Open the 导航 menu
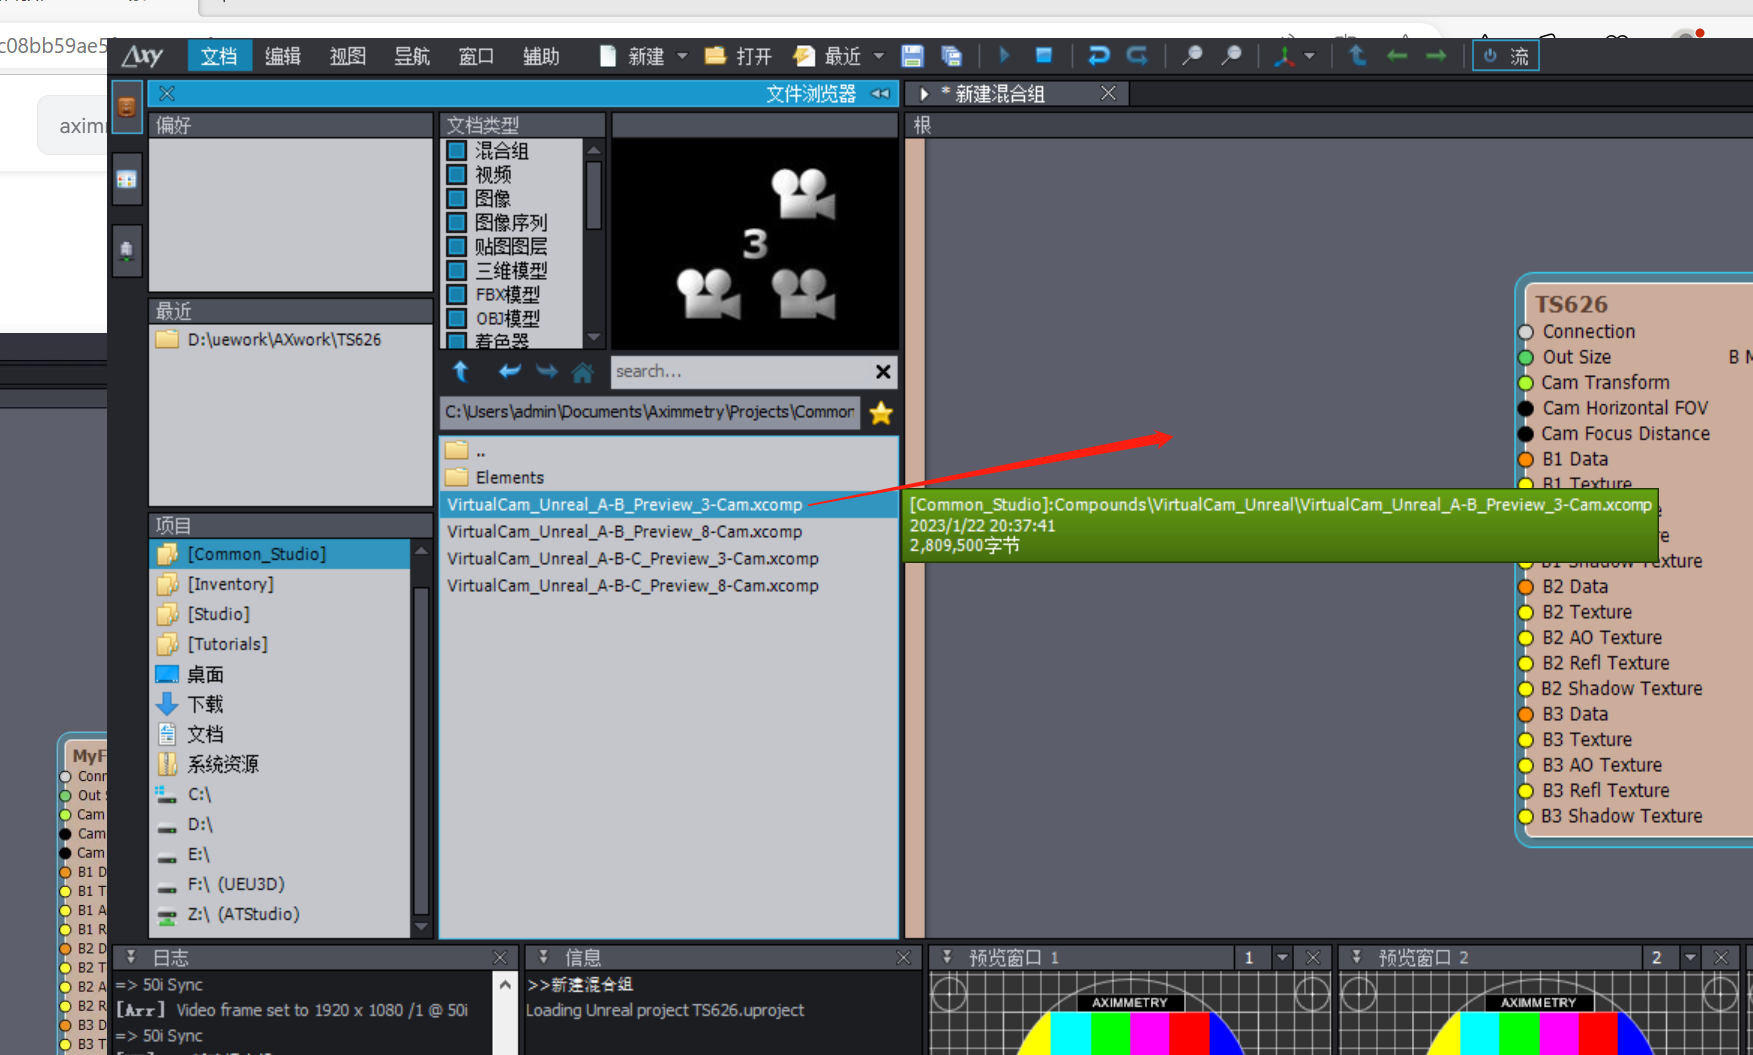This screenshot has height=1055, width=1753. [411, 56]
